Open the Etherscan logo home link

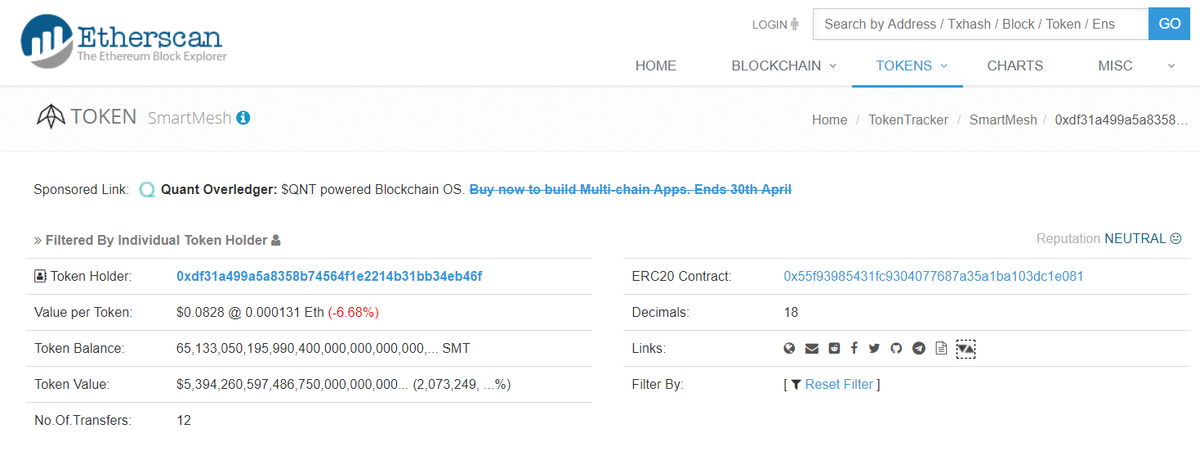(x=123, y=40)
